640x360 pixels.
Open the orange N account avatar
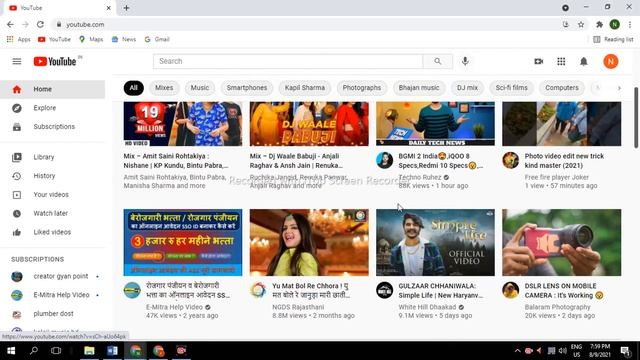tap(611, 62)
